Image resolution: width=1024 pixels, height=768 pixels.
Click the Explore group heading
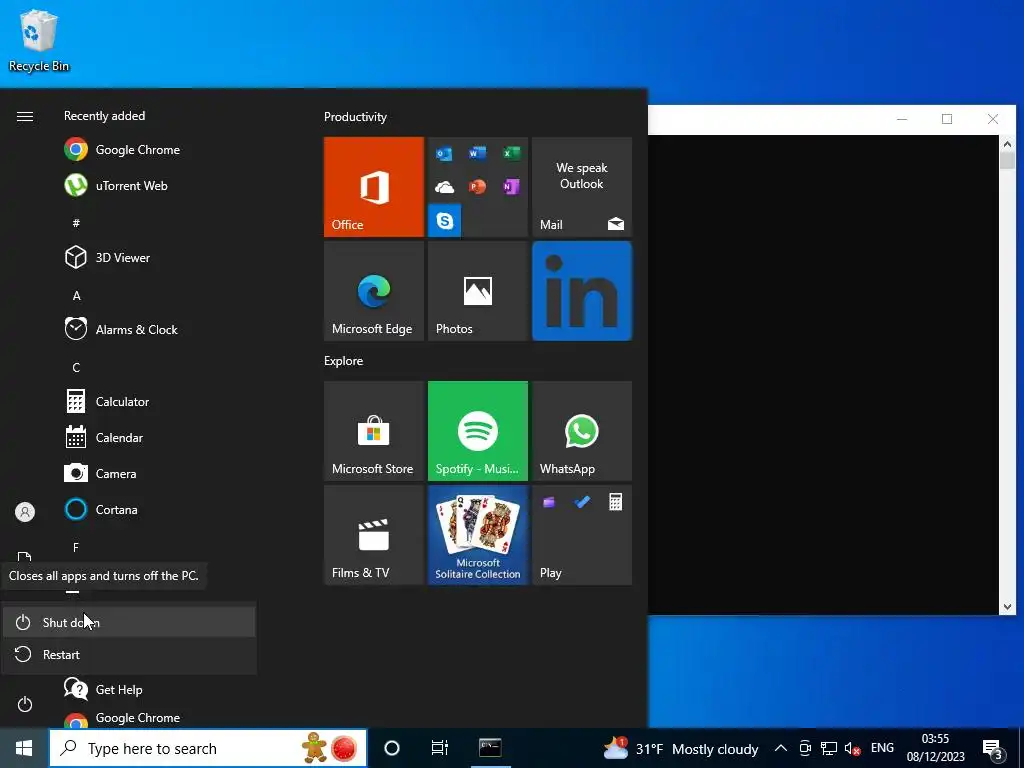click(344, 361)
